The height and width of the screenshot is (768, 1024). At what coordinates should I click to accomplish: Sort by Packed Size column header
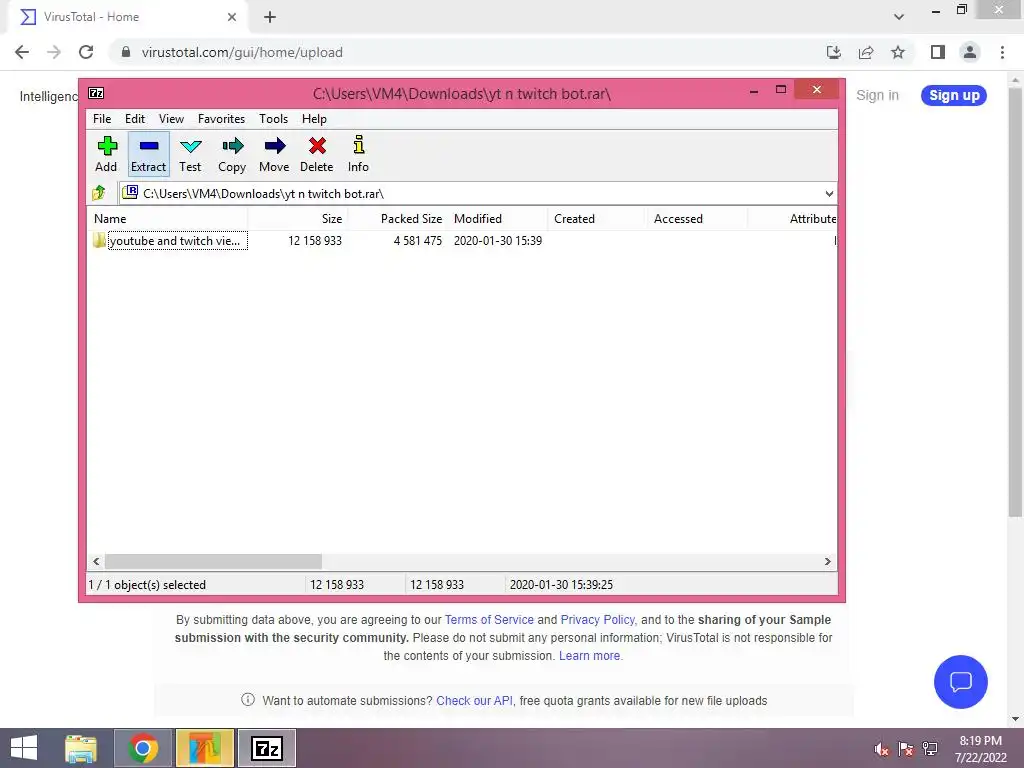tap(398, 219)
